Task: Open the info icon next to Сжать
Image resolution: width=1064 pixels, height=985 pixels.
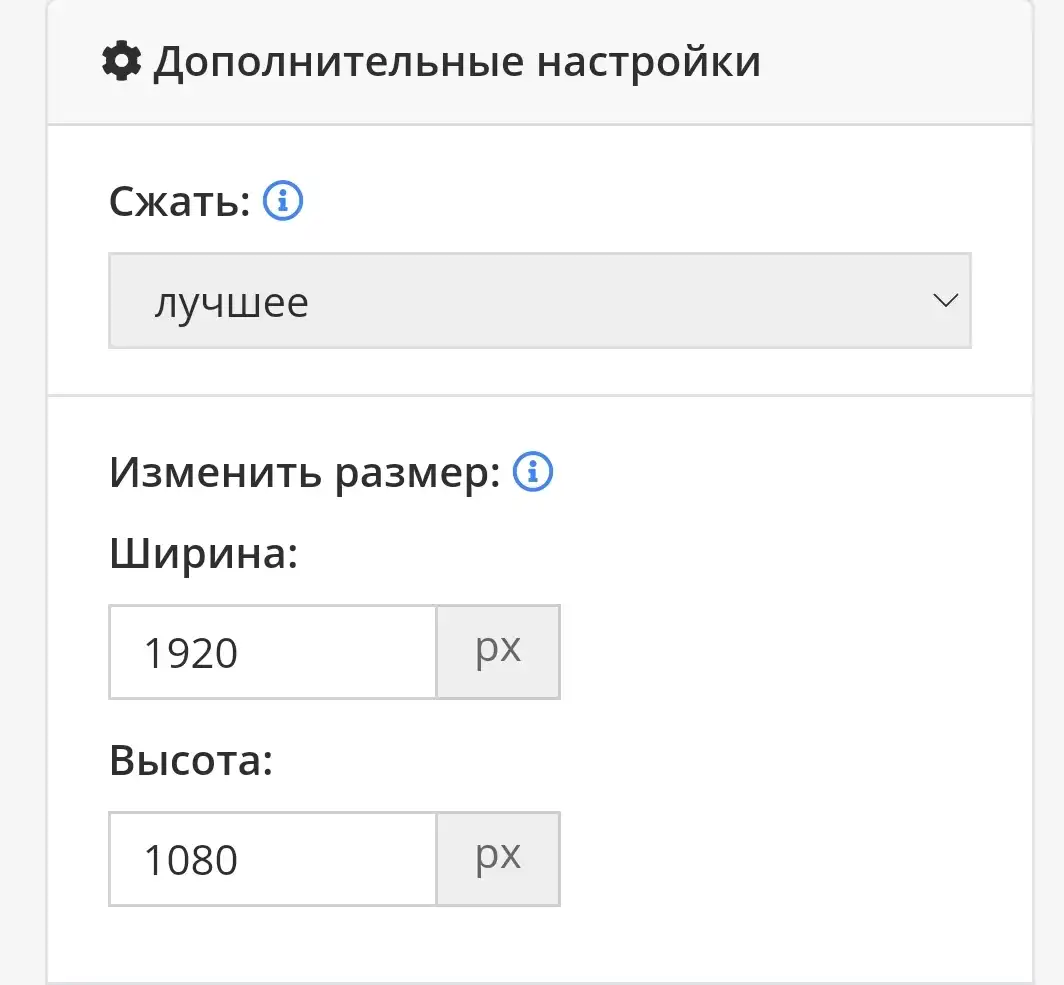Action: coord(283,201)
